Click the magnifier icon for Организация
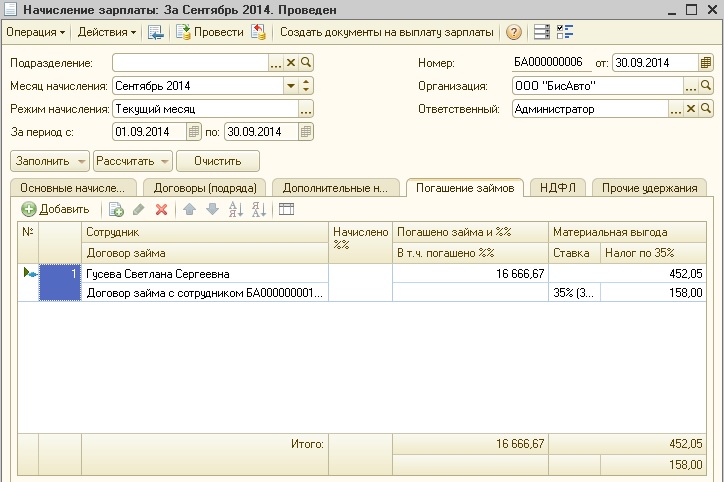724x482 pixels. [x=706, y=85]
